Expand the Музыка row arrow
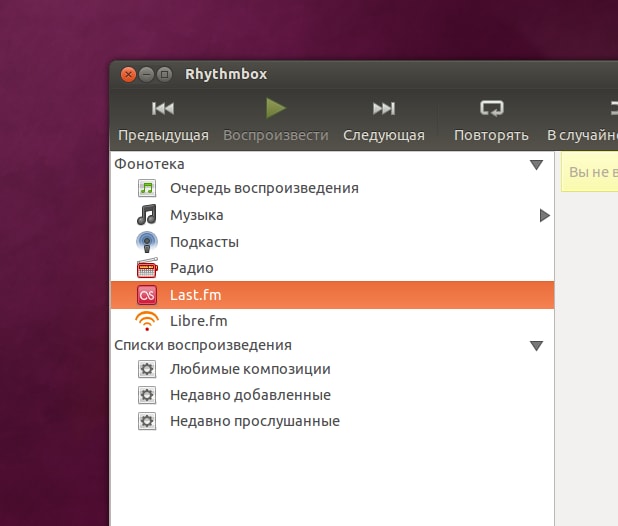618x526 pixels. coord(545,216)
